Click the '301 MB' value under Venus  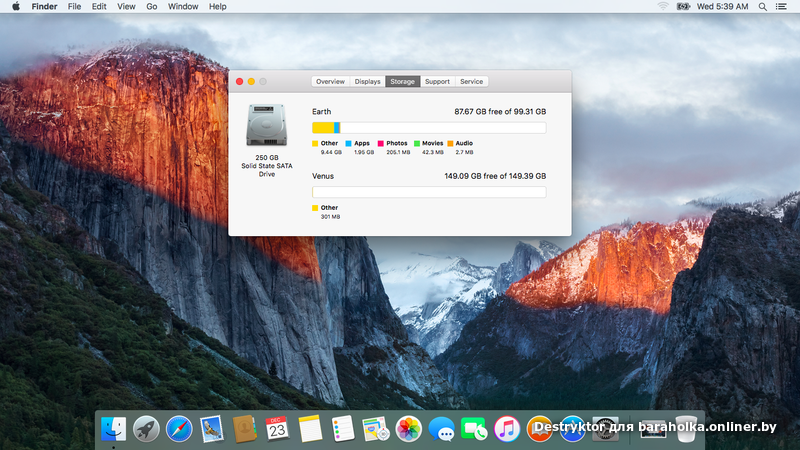tap(330, 216)
